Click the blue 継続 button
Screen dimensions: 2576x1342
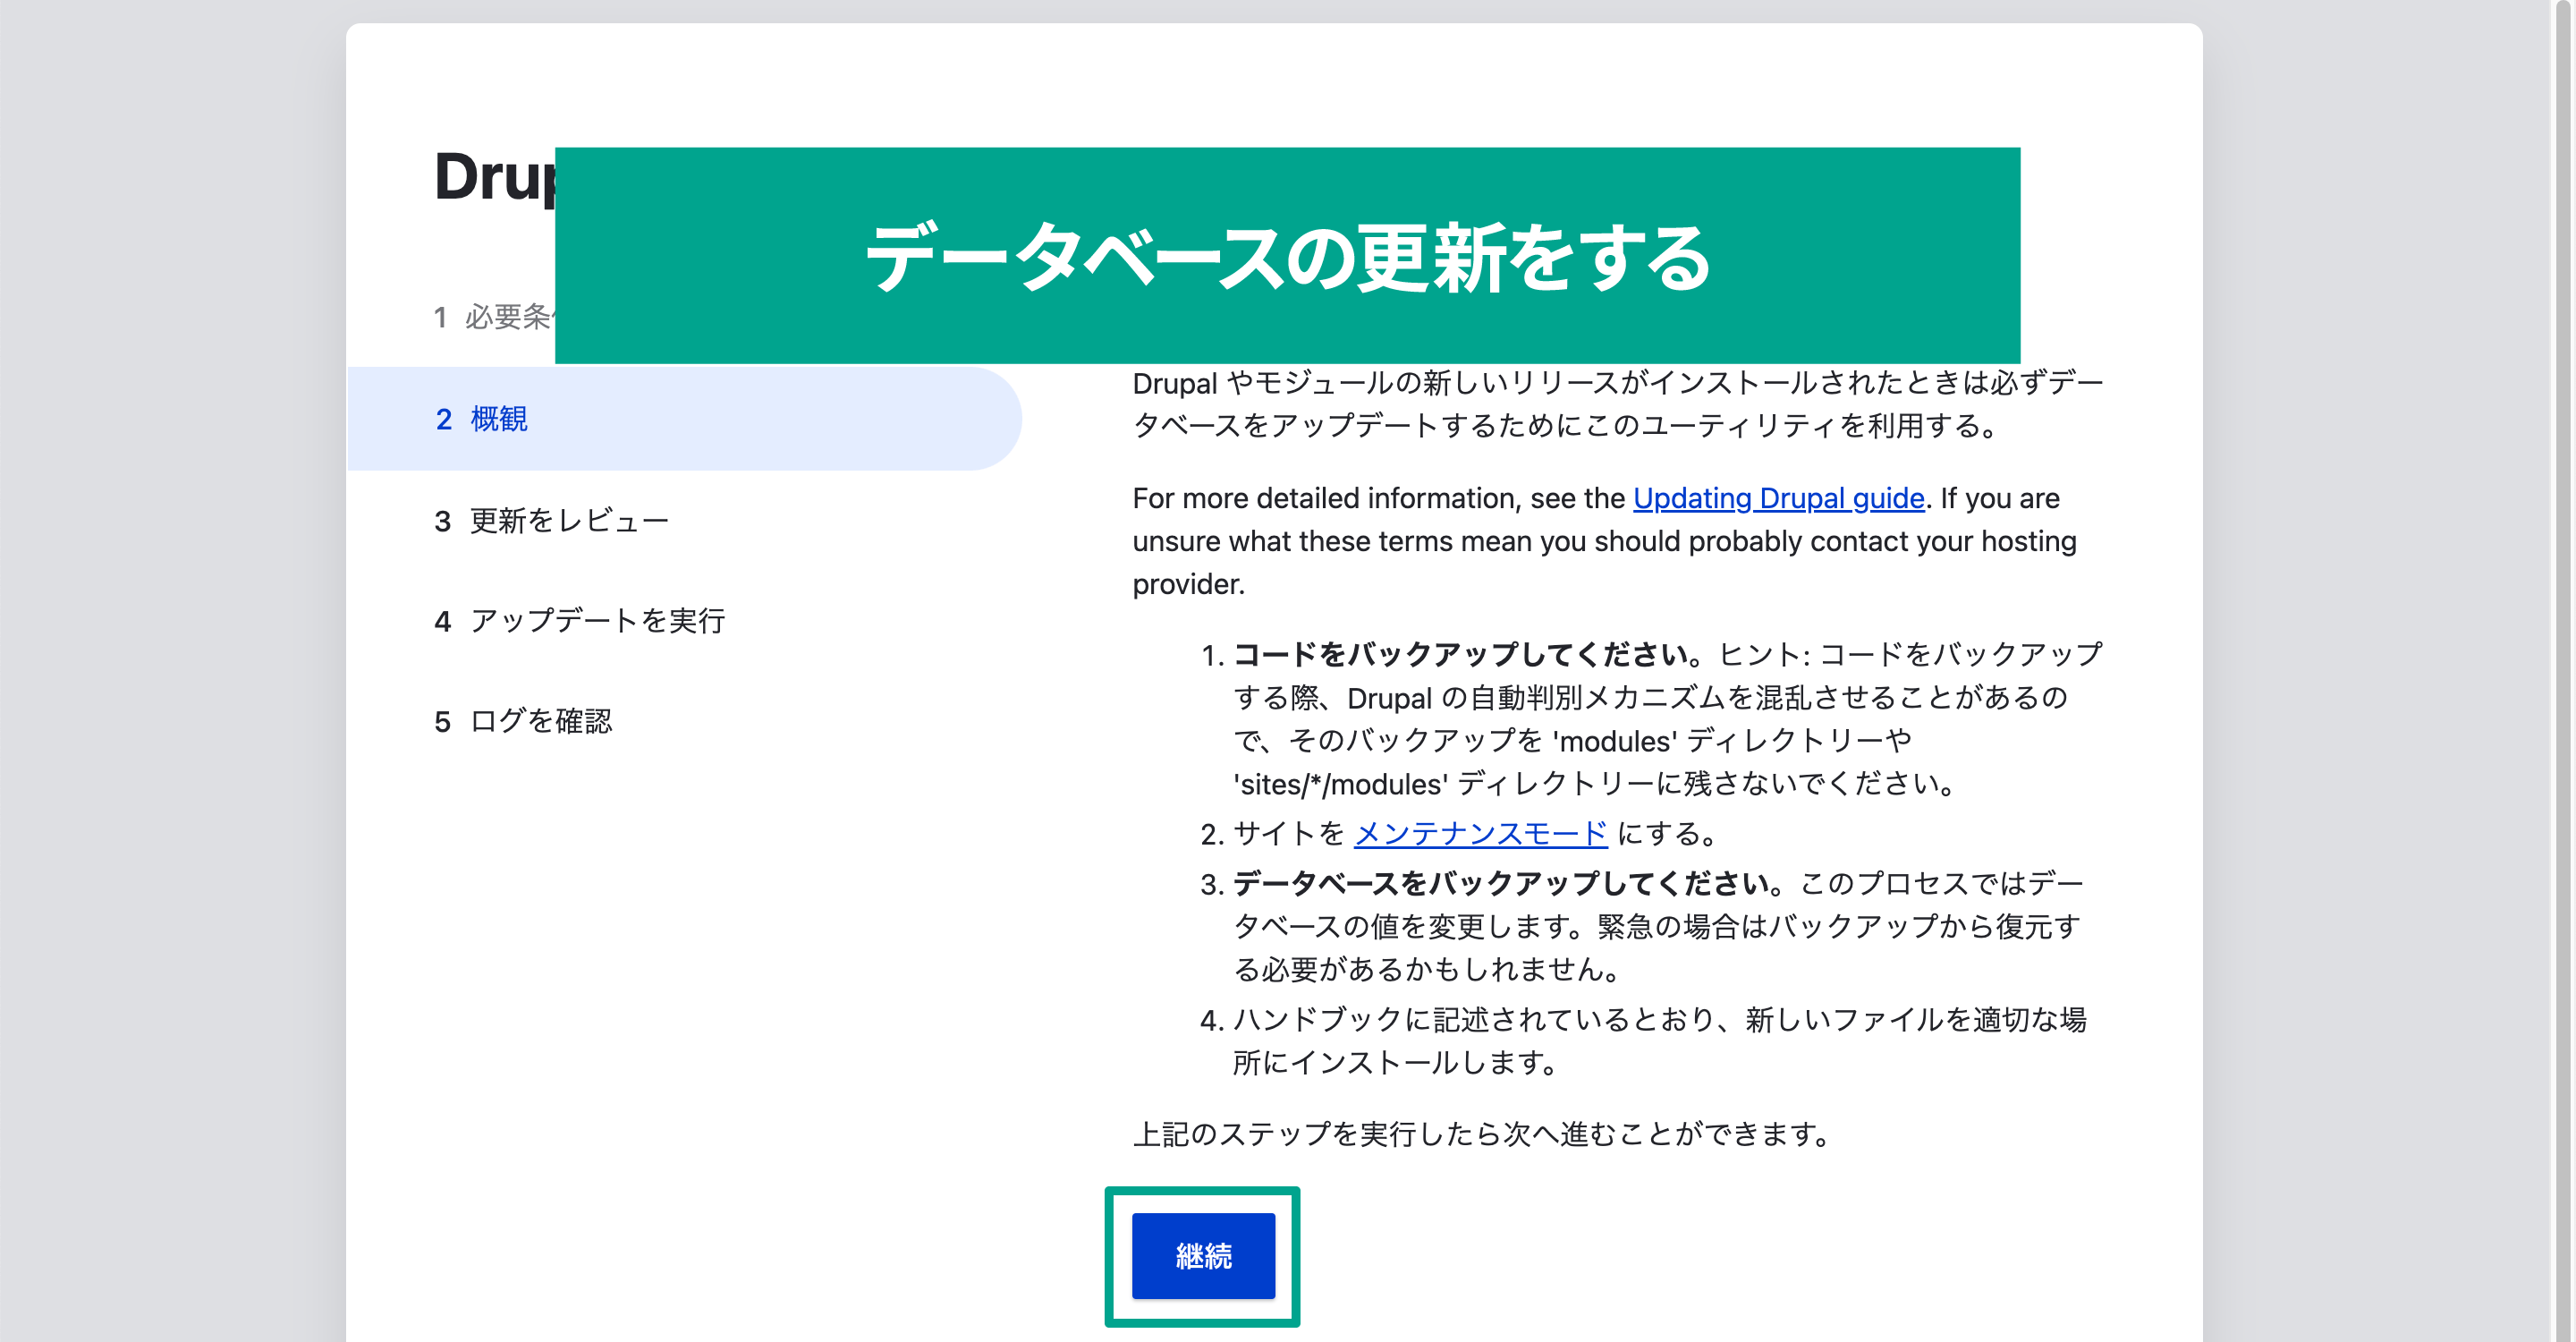click(1203, 1256)
